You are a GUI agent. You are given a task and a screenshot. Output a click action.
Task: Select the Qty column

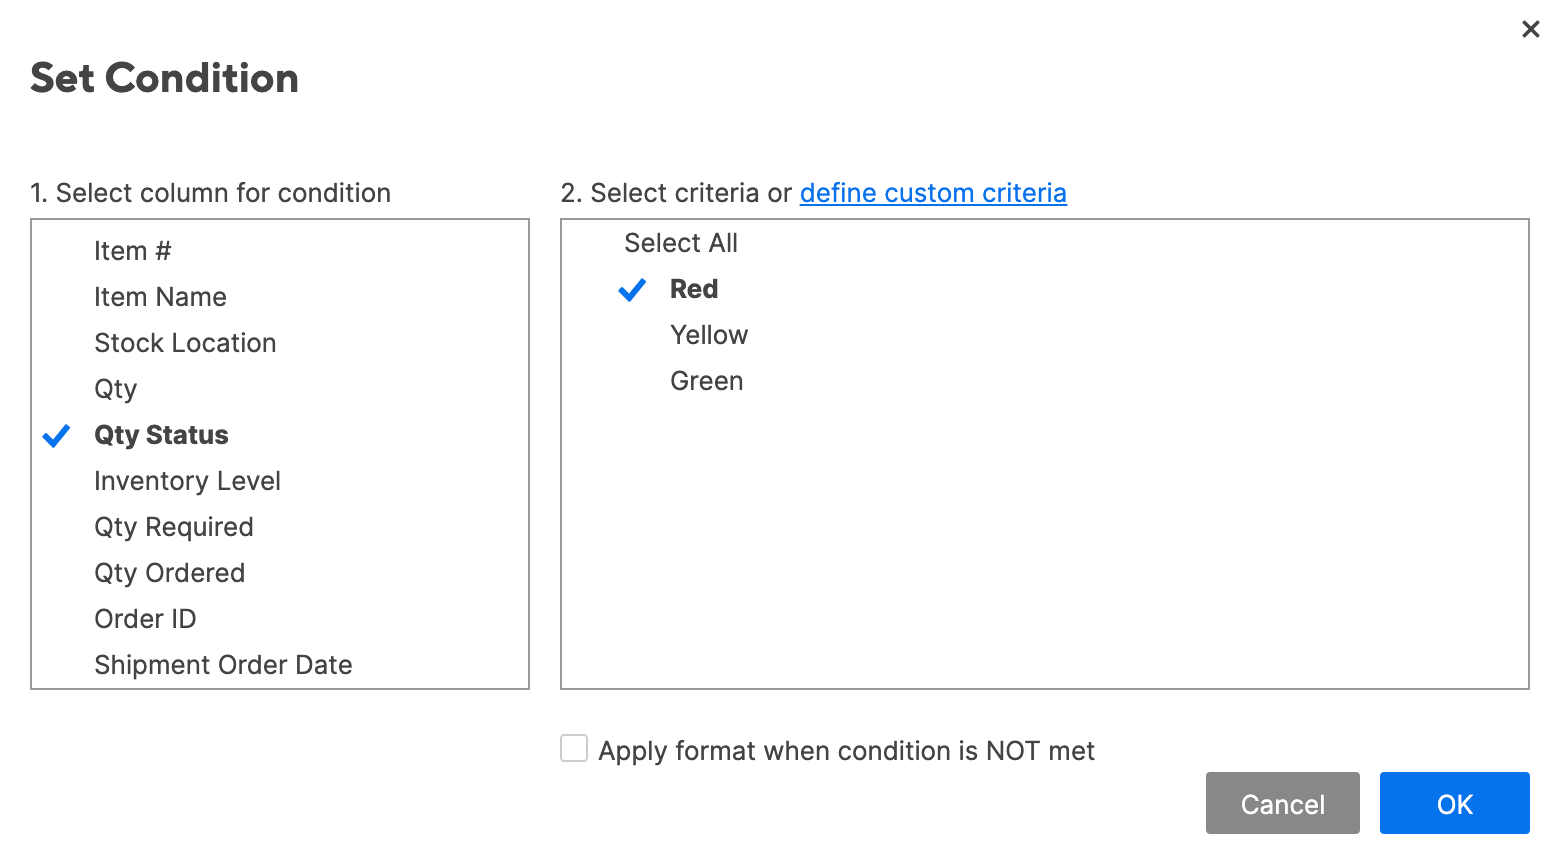(x=115, y=389)
